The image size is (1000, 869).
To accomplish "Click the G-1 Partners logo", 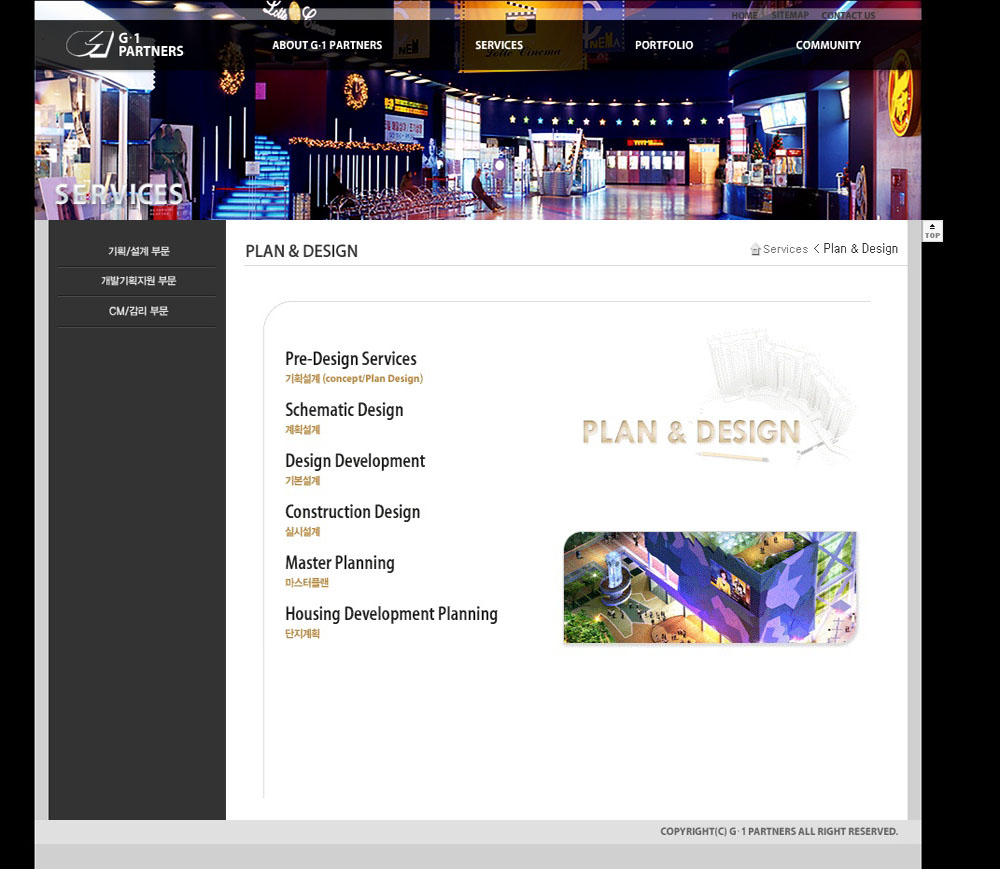I will coord(125,45).
